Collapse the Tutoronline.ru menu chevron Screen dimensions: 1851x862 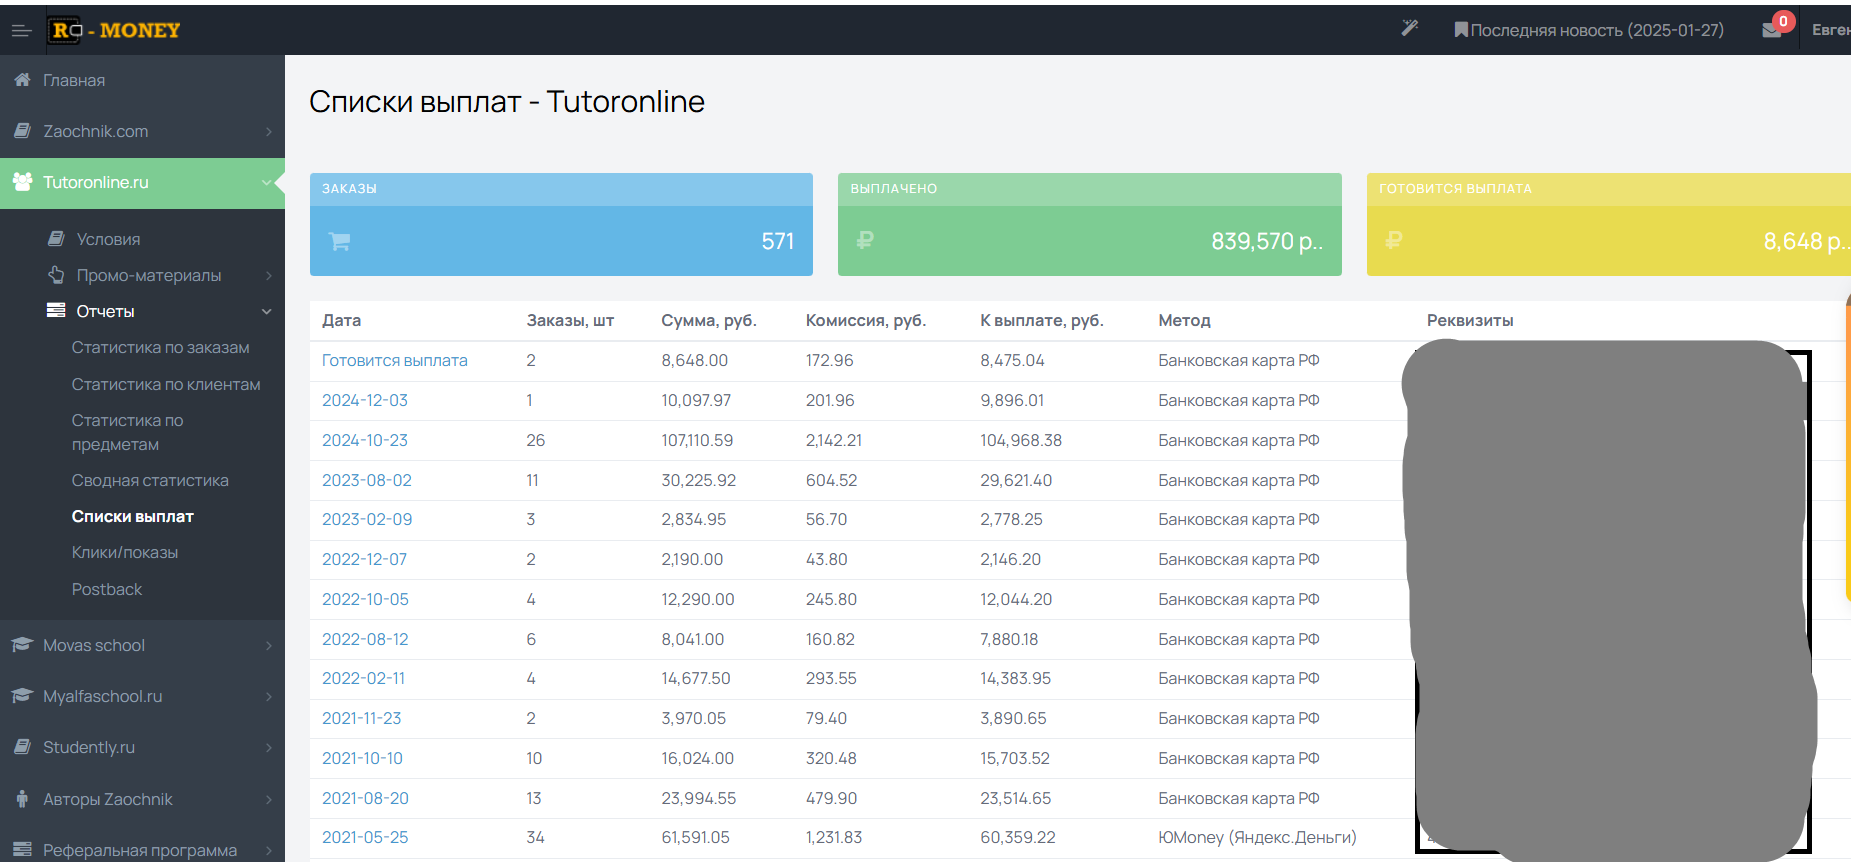pyautogui.click(x=266, y=183)
